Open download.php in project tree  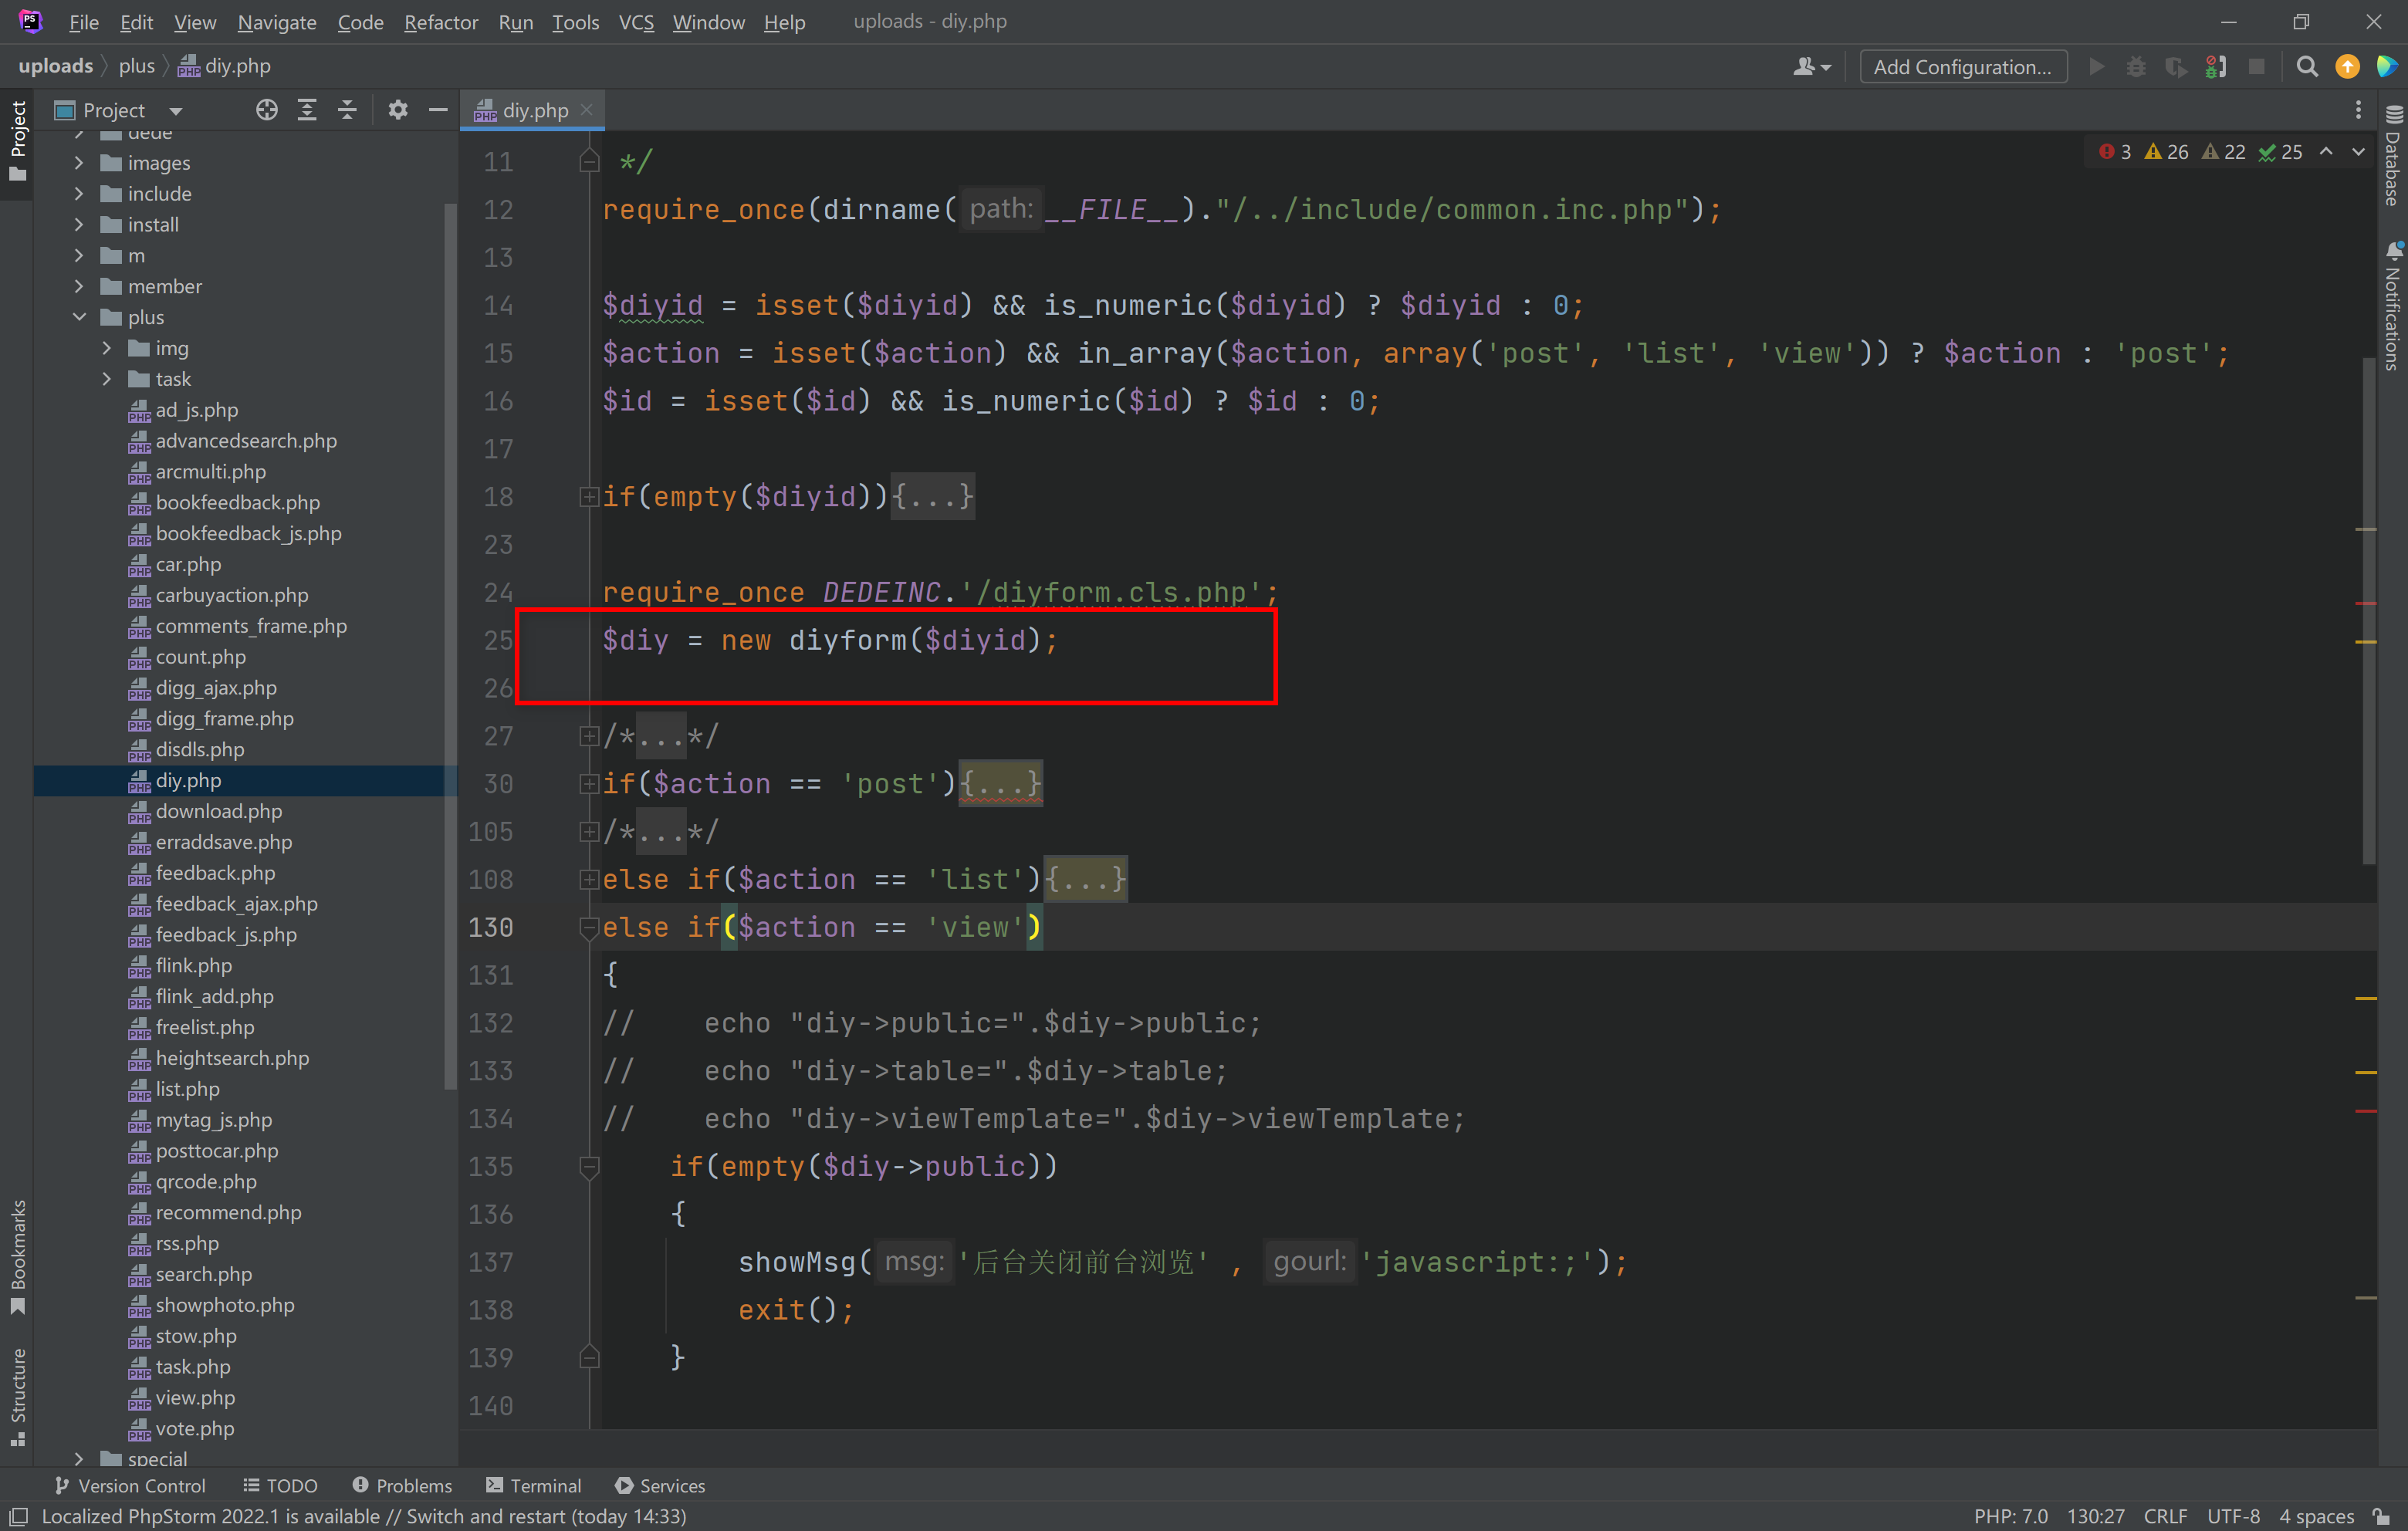tap(218, 811)
